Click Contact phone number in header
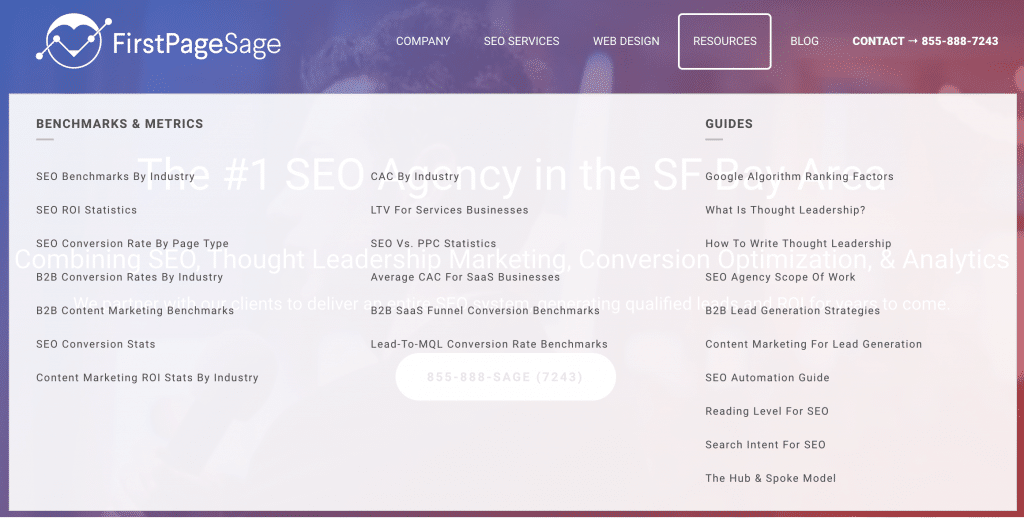1024x518 pixels. [925, 41]
